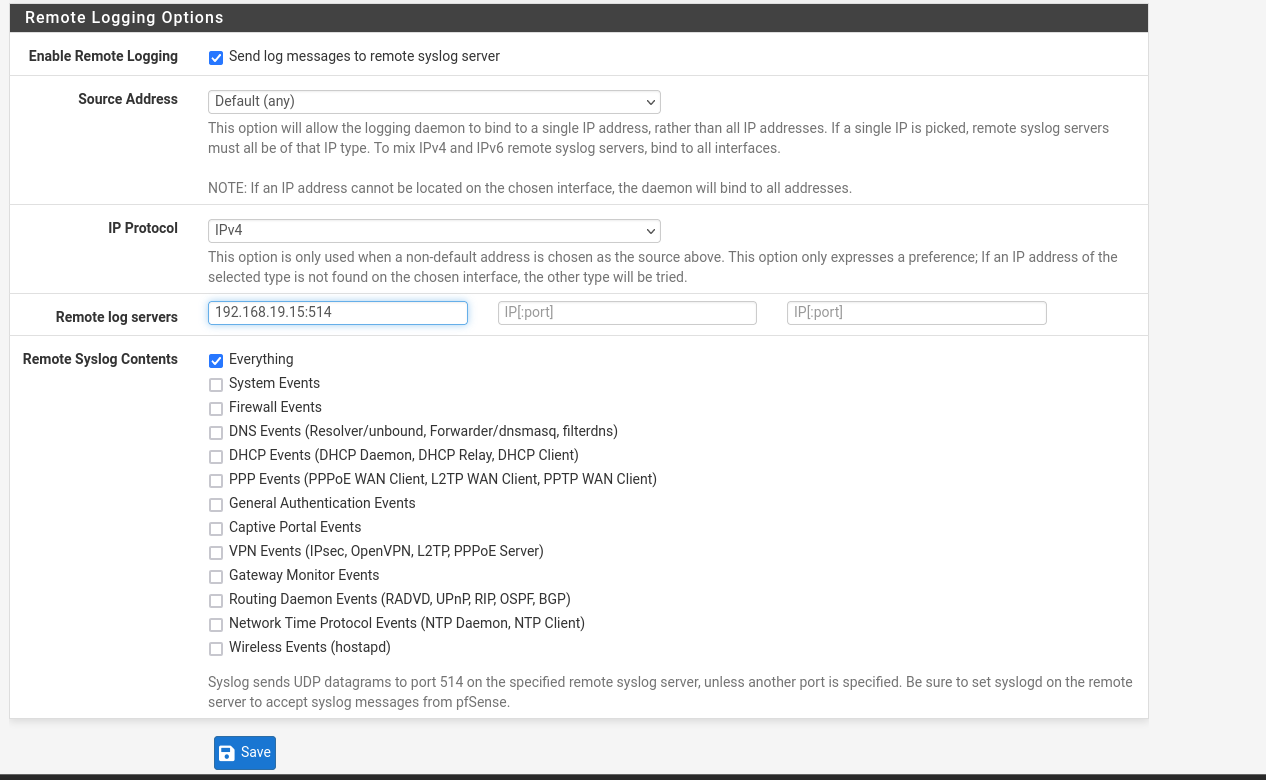Check Captive Portal Events
1266x780 pixels.
point(216,529)
